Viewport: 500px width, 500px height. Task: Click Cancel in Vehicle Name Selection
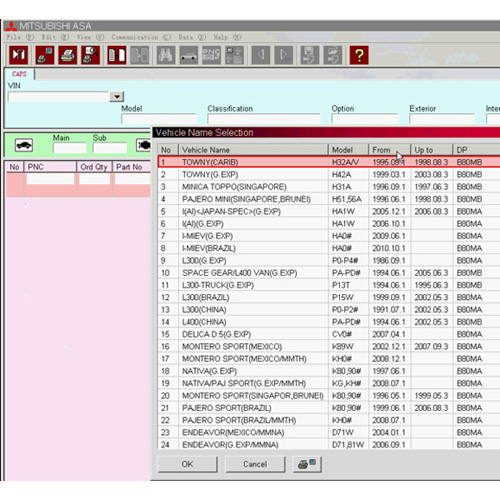[x=255, y=464]
